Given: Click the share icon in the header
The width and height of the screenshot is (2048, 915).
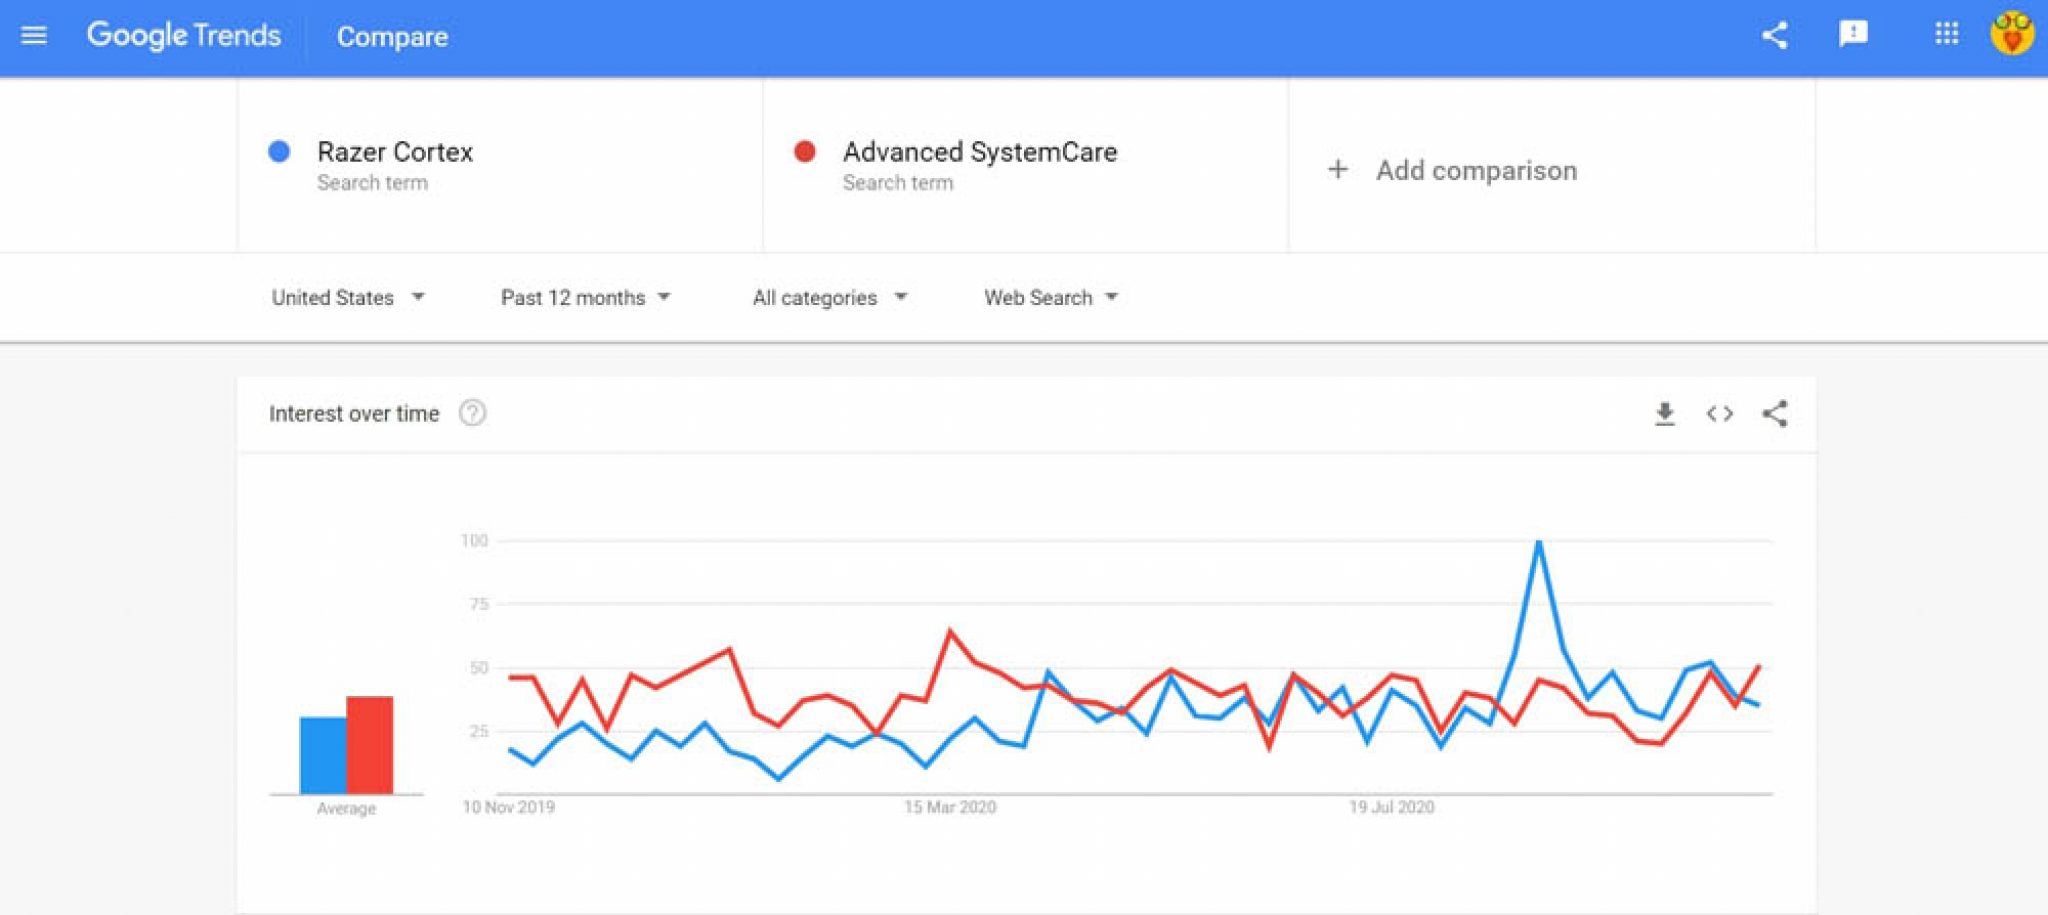Looking at the screenshot, I should [x=1774, y=35].
